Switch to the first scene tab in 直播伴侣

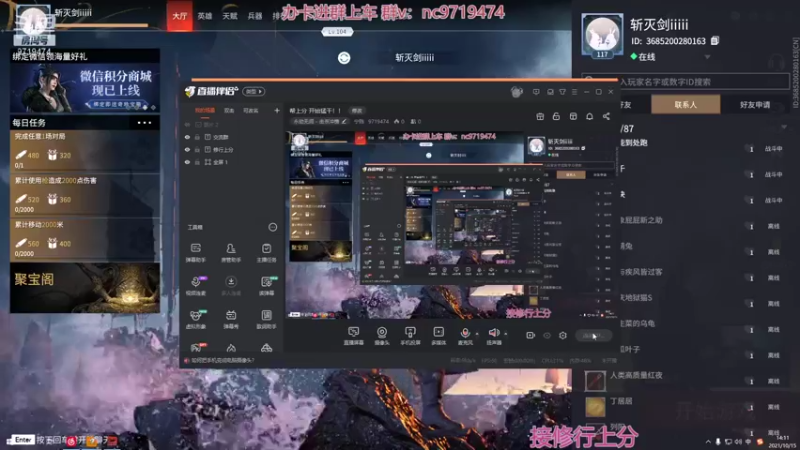click(x=205, y=110)
